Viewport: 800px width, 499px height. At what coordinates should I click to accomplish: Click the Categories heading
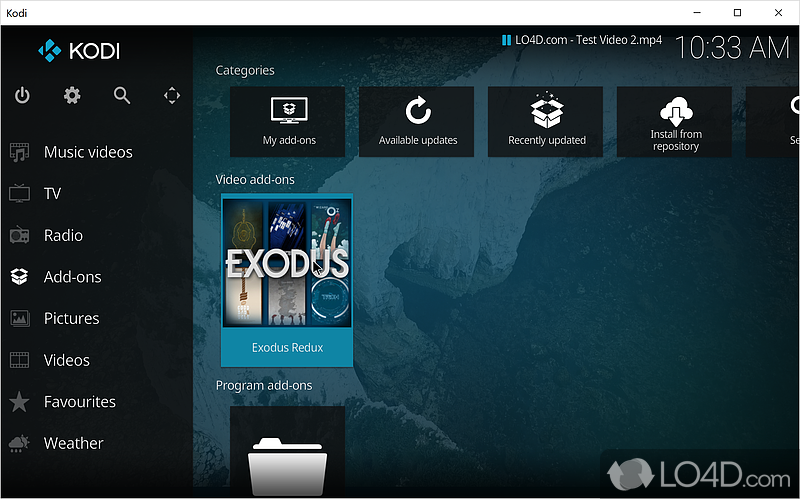coord(245,70)
